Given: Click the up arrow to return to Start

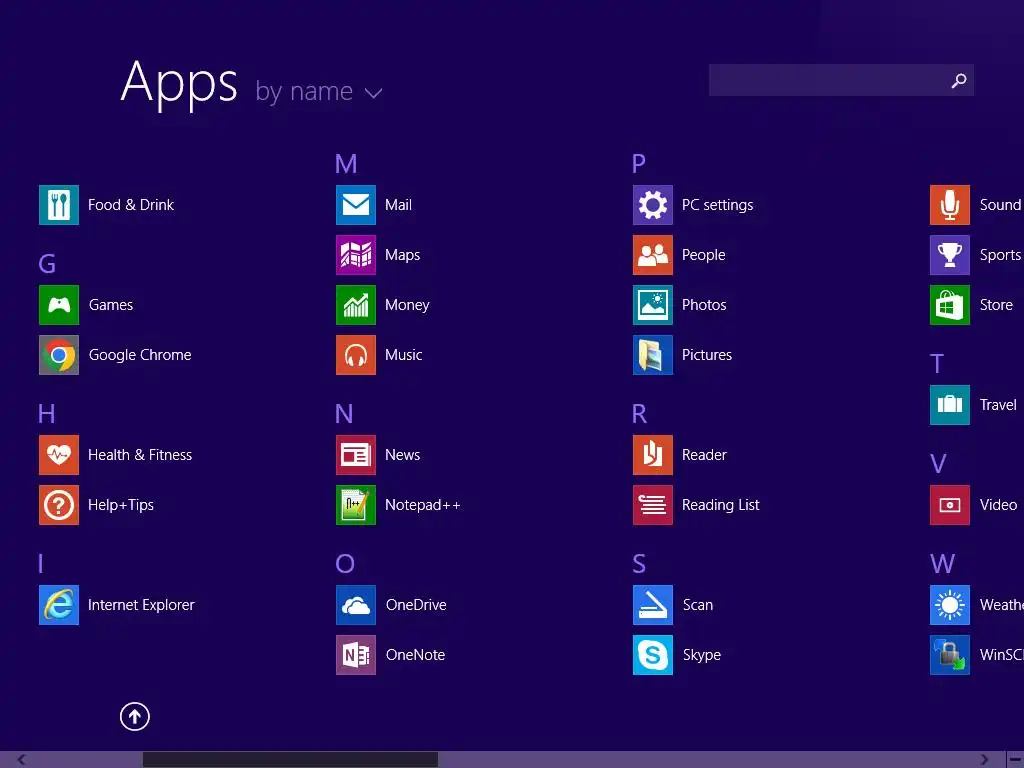Looking at the screenshot, I should click(135, 716).
